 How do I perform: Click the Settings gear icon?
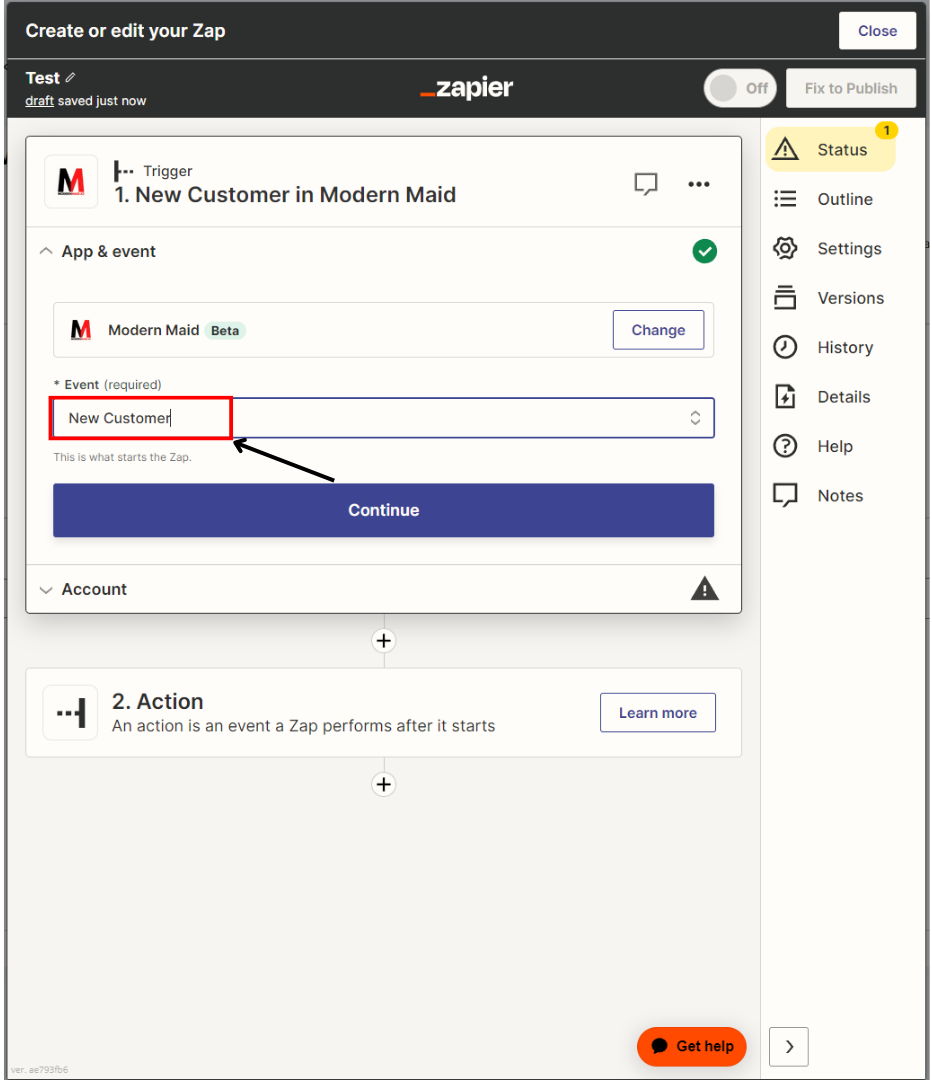pos(785,248)
